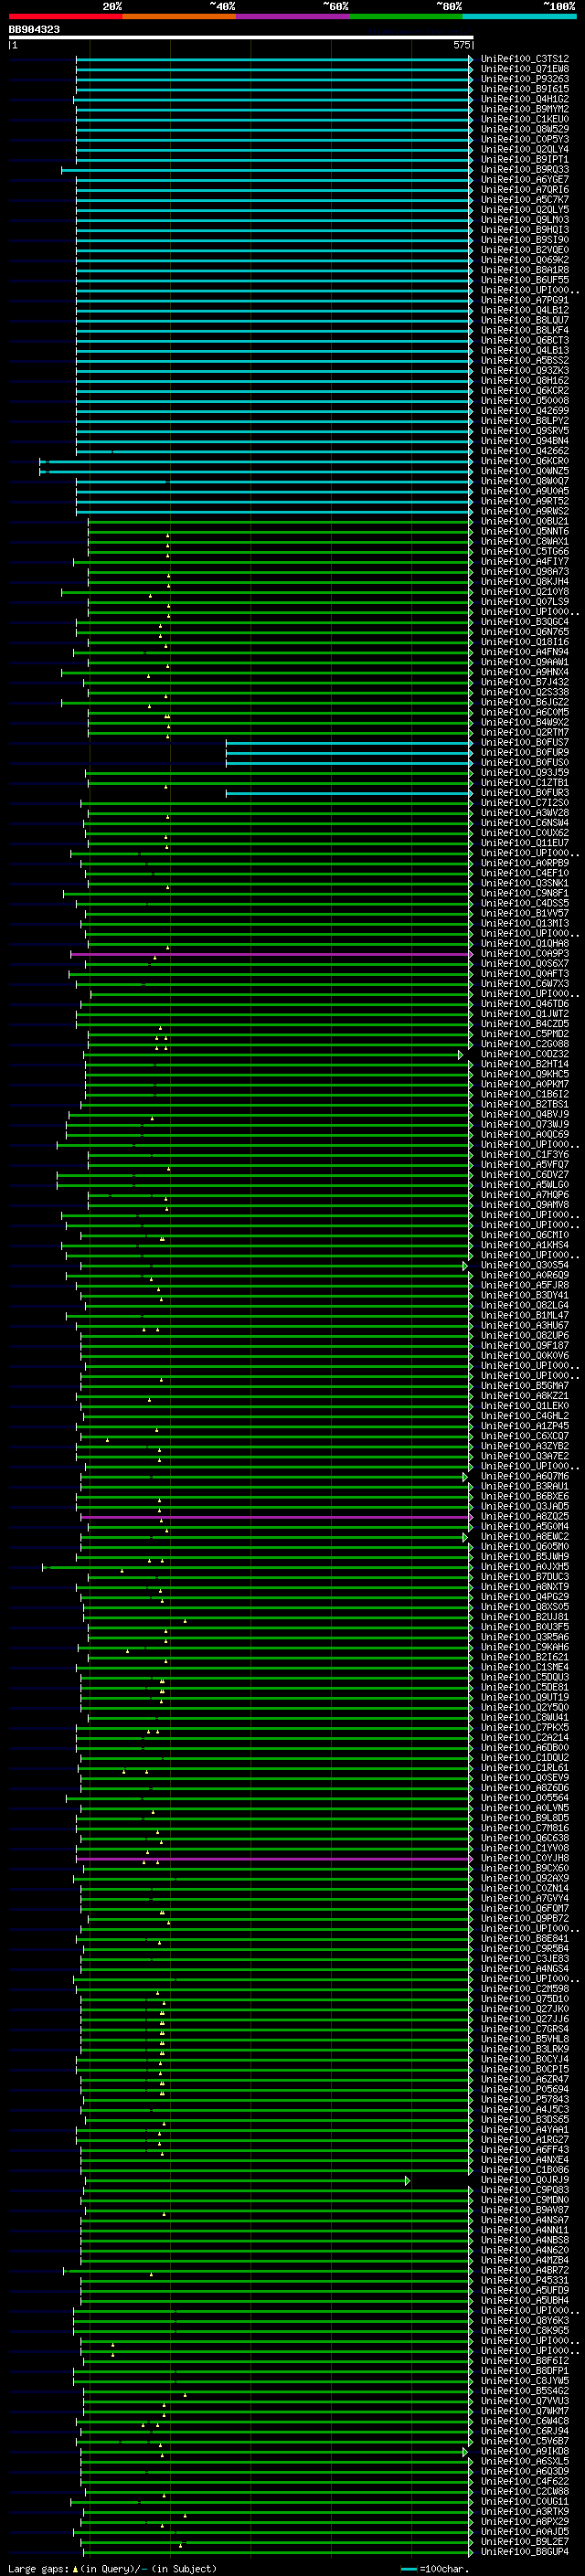The image size is (585, 2576).
Task: Select hit label UniRef100_Q4LB12
Action: click(525, 310)
